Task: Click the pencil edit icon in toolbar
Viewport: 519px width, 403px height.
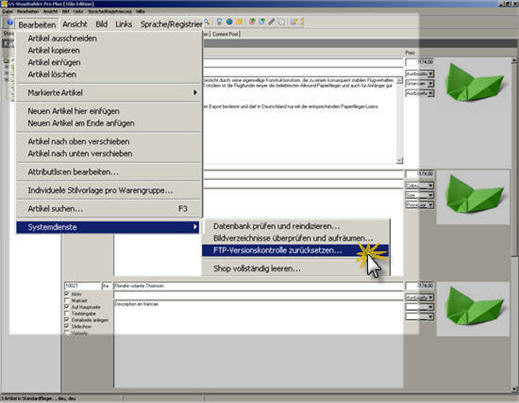Action: click(294, 22)
